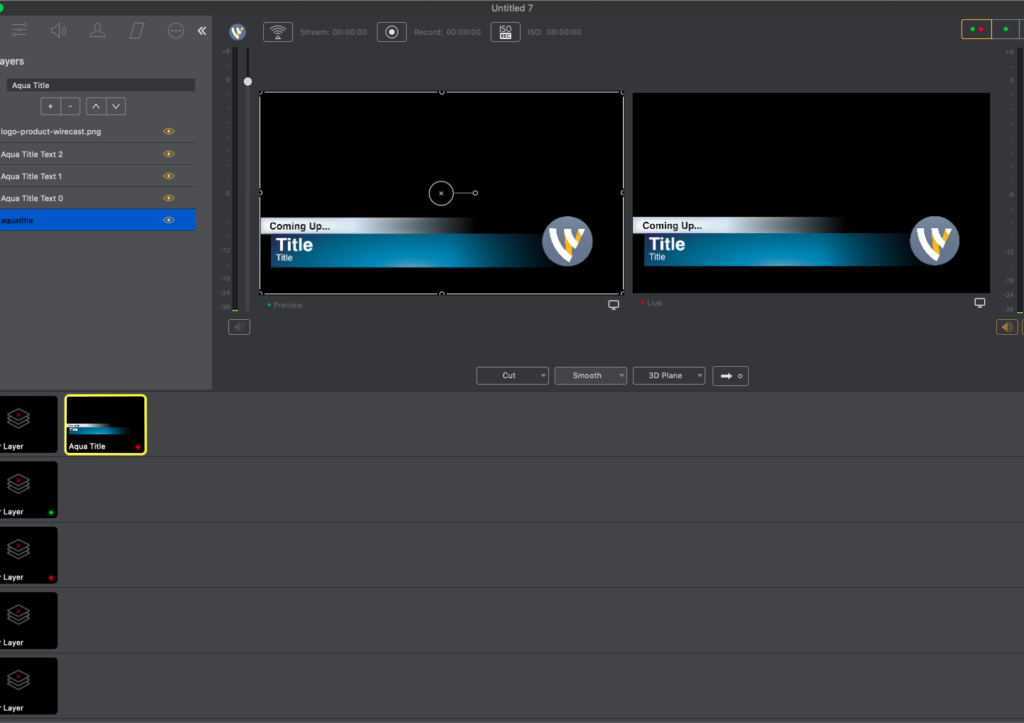Click the Aqua Title name field
Viewport: 1024px width, 723px height.
pos(101,85)
